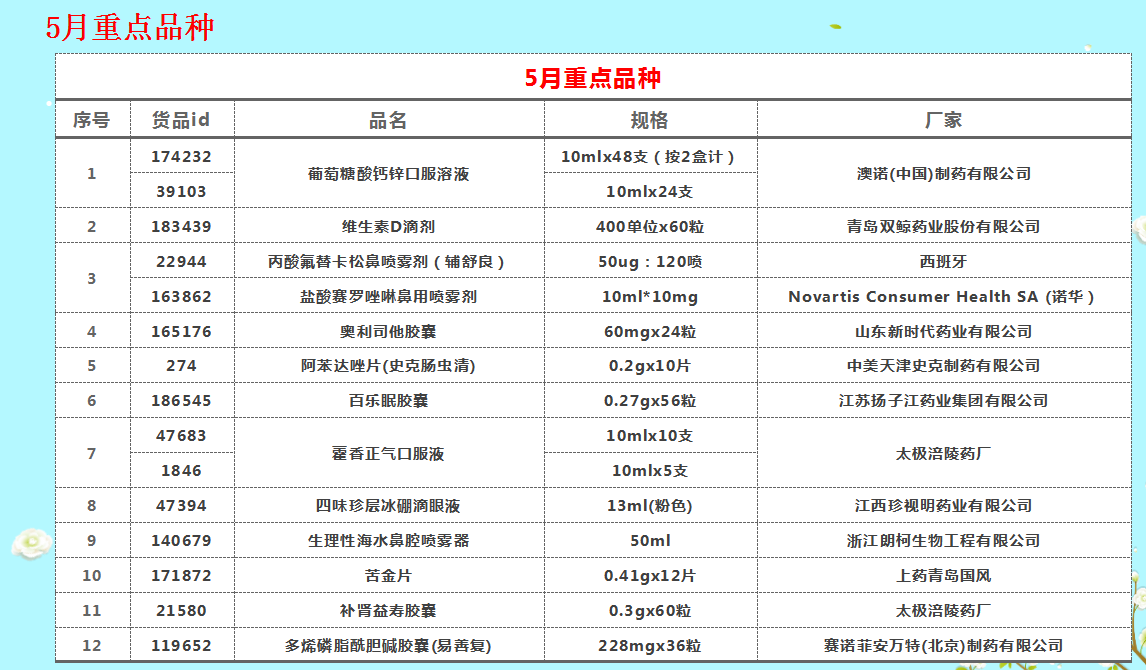Select "太极涪陵药厂" in the 补肾益寿胶囊 row
Viewport: 1146px width, 670px height.
[x=944, y=611]
